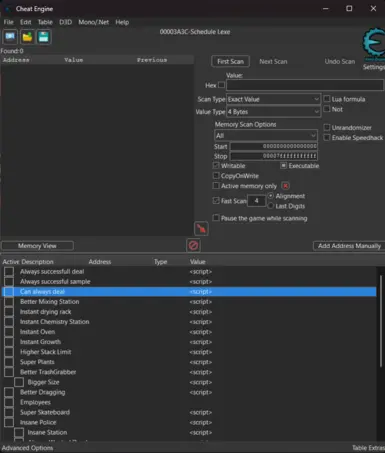Enable the Unrandomizer checkbox
Image resolution: width=385 pixels, height=453 pixels.
[x=327, y=127]
